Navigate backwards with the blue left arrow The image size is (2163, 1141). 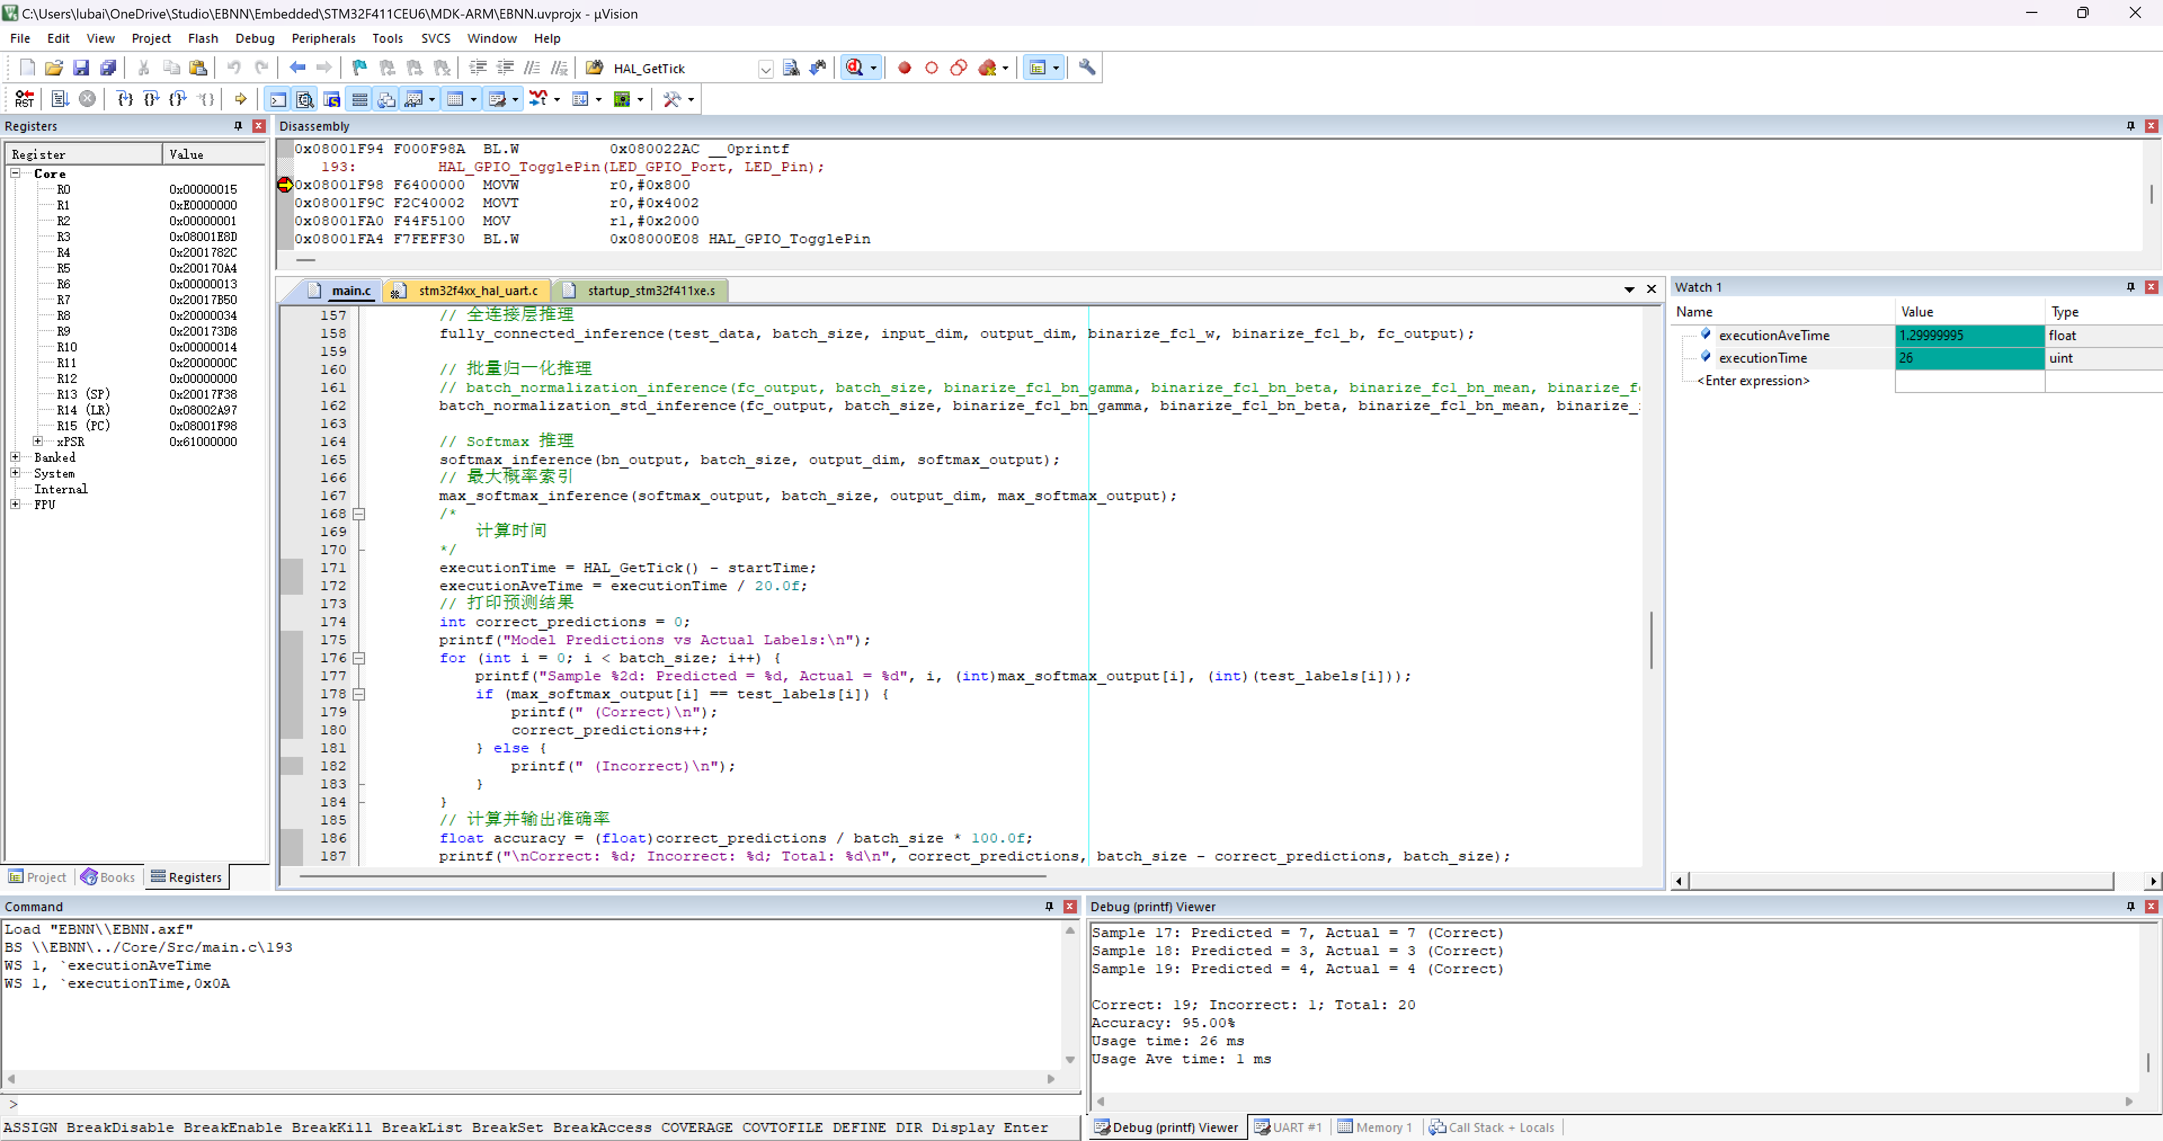pos(297,68)
